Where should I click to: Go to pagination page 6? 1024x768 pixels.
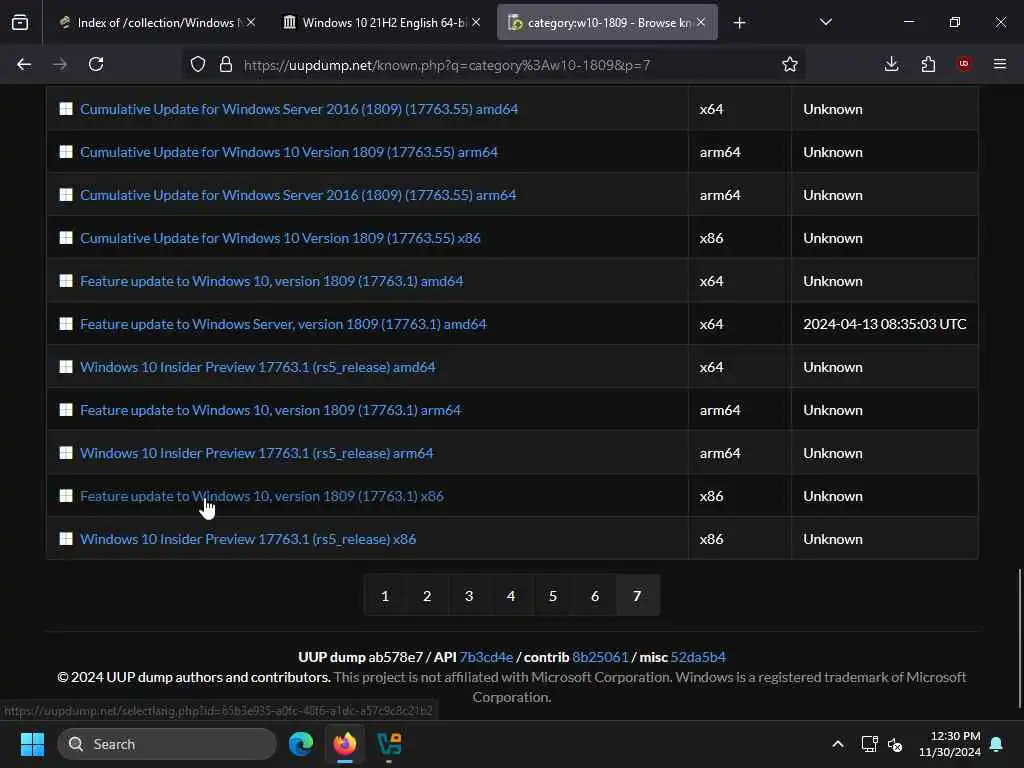click(595, 596)
